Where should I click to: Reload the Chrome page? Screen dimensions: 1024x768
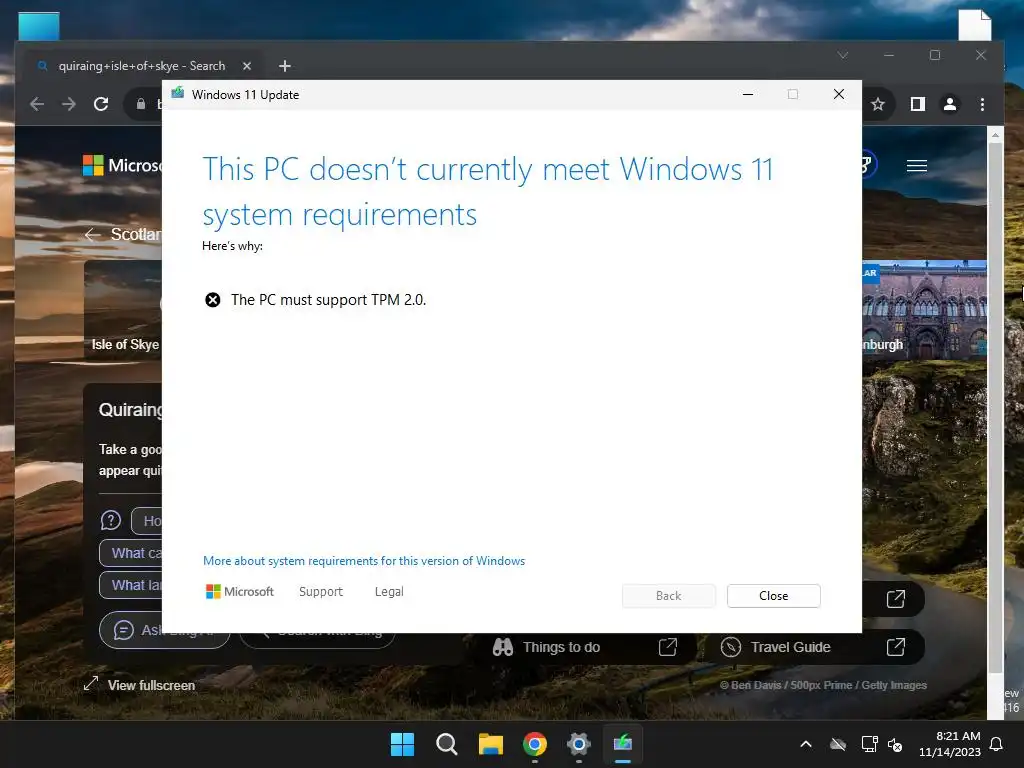[x=101, y=104]
